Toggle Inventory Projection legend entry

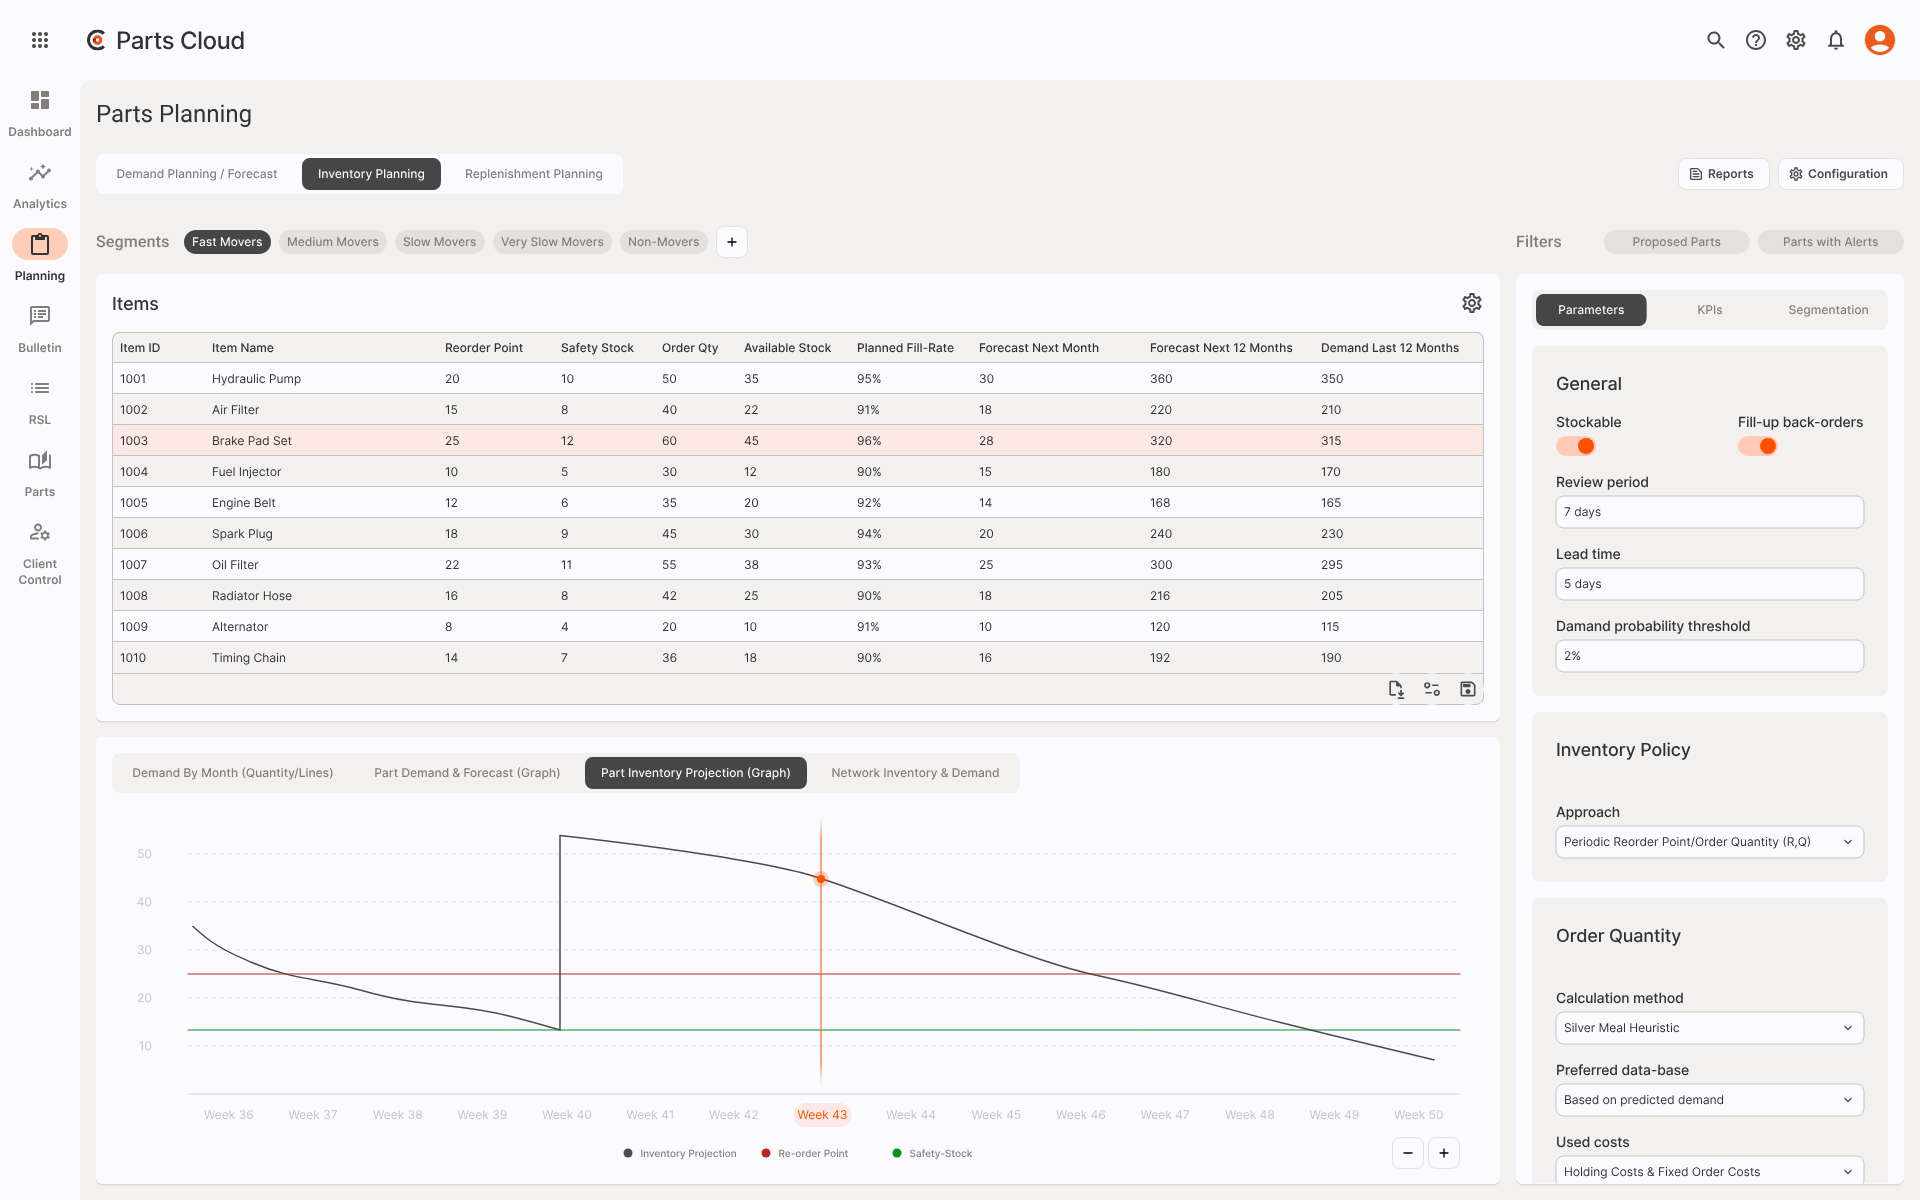pos(680,1154)
